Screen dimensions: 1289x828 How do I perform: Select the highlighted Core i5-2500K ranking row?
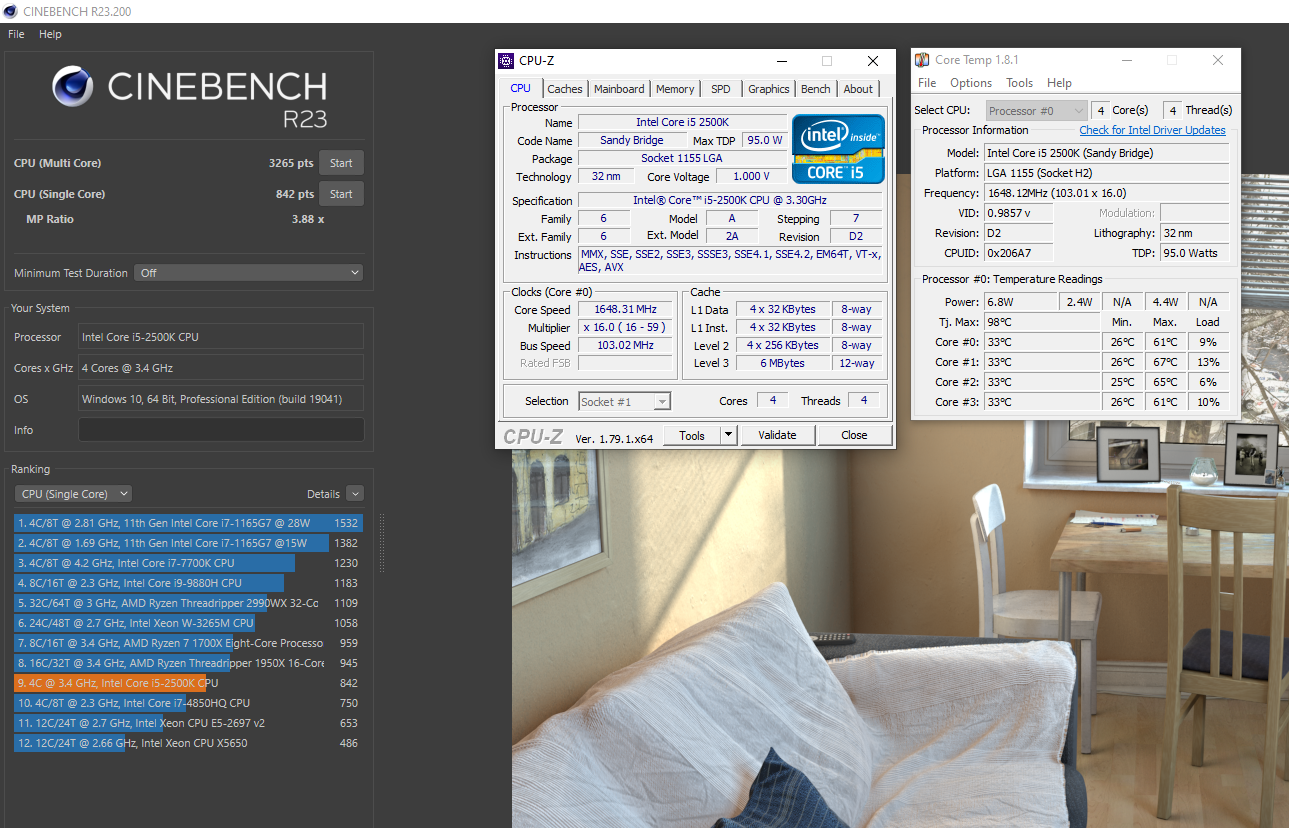pos(188,683)
